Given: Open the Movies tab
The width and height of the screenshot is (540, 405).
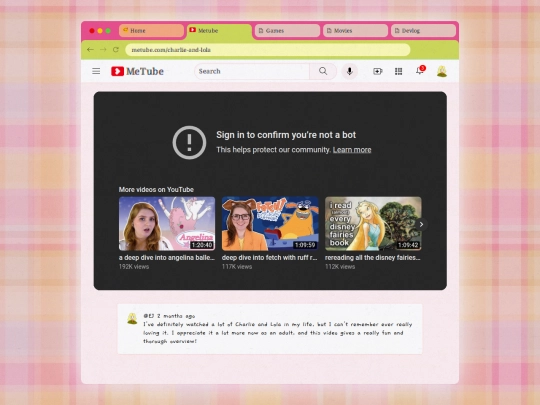Looking at the screenshot, I should (x=355, y=31).
